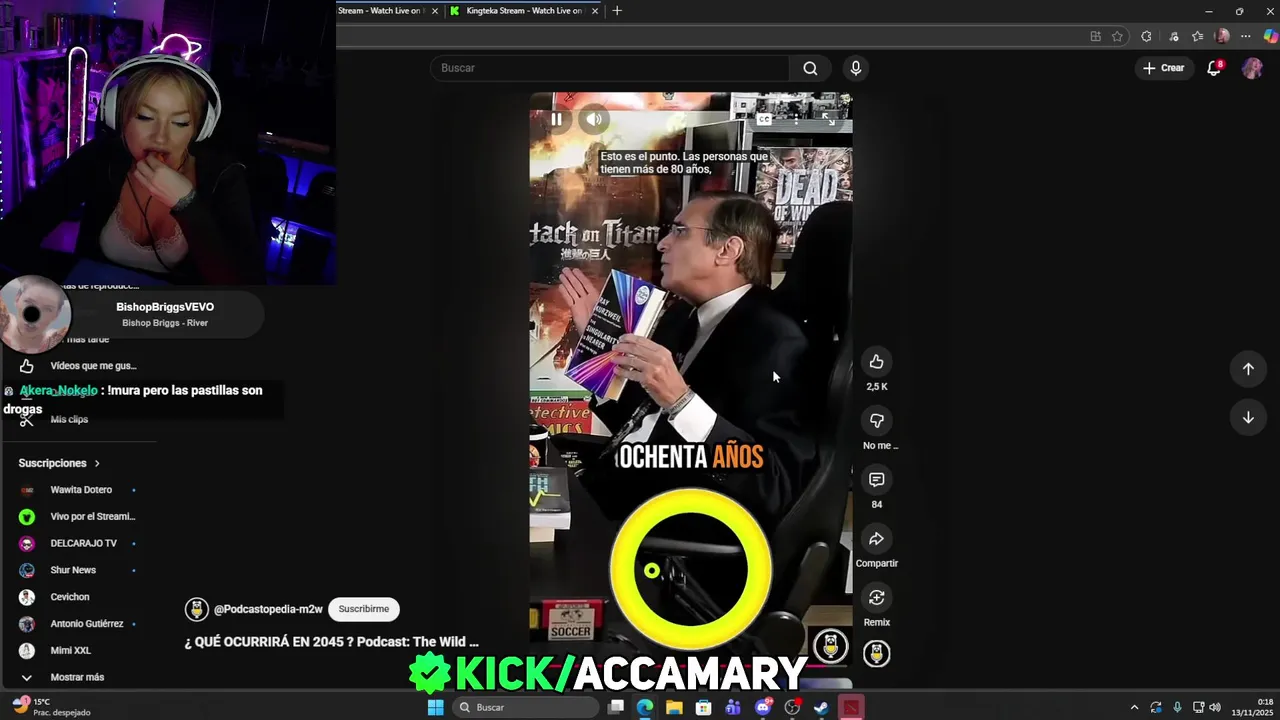This screenshot has height=720, width=1280.
Task: Show hidden system tray icons
Action: [1134, 707]
